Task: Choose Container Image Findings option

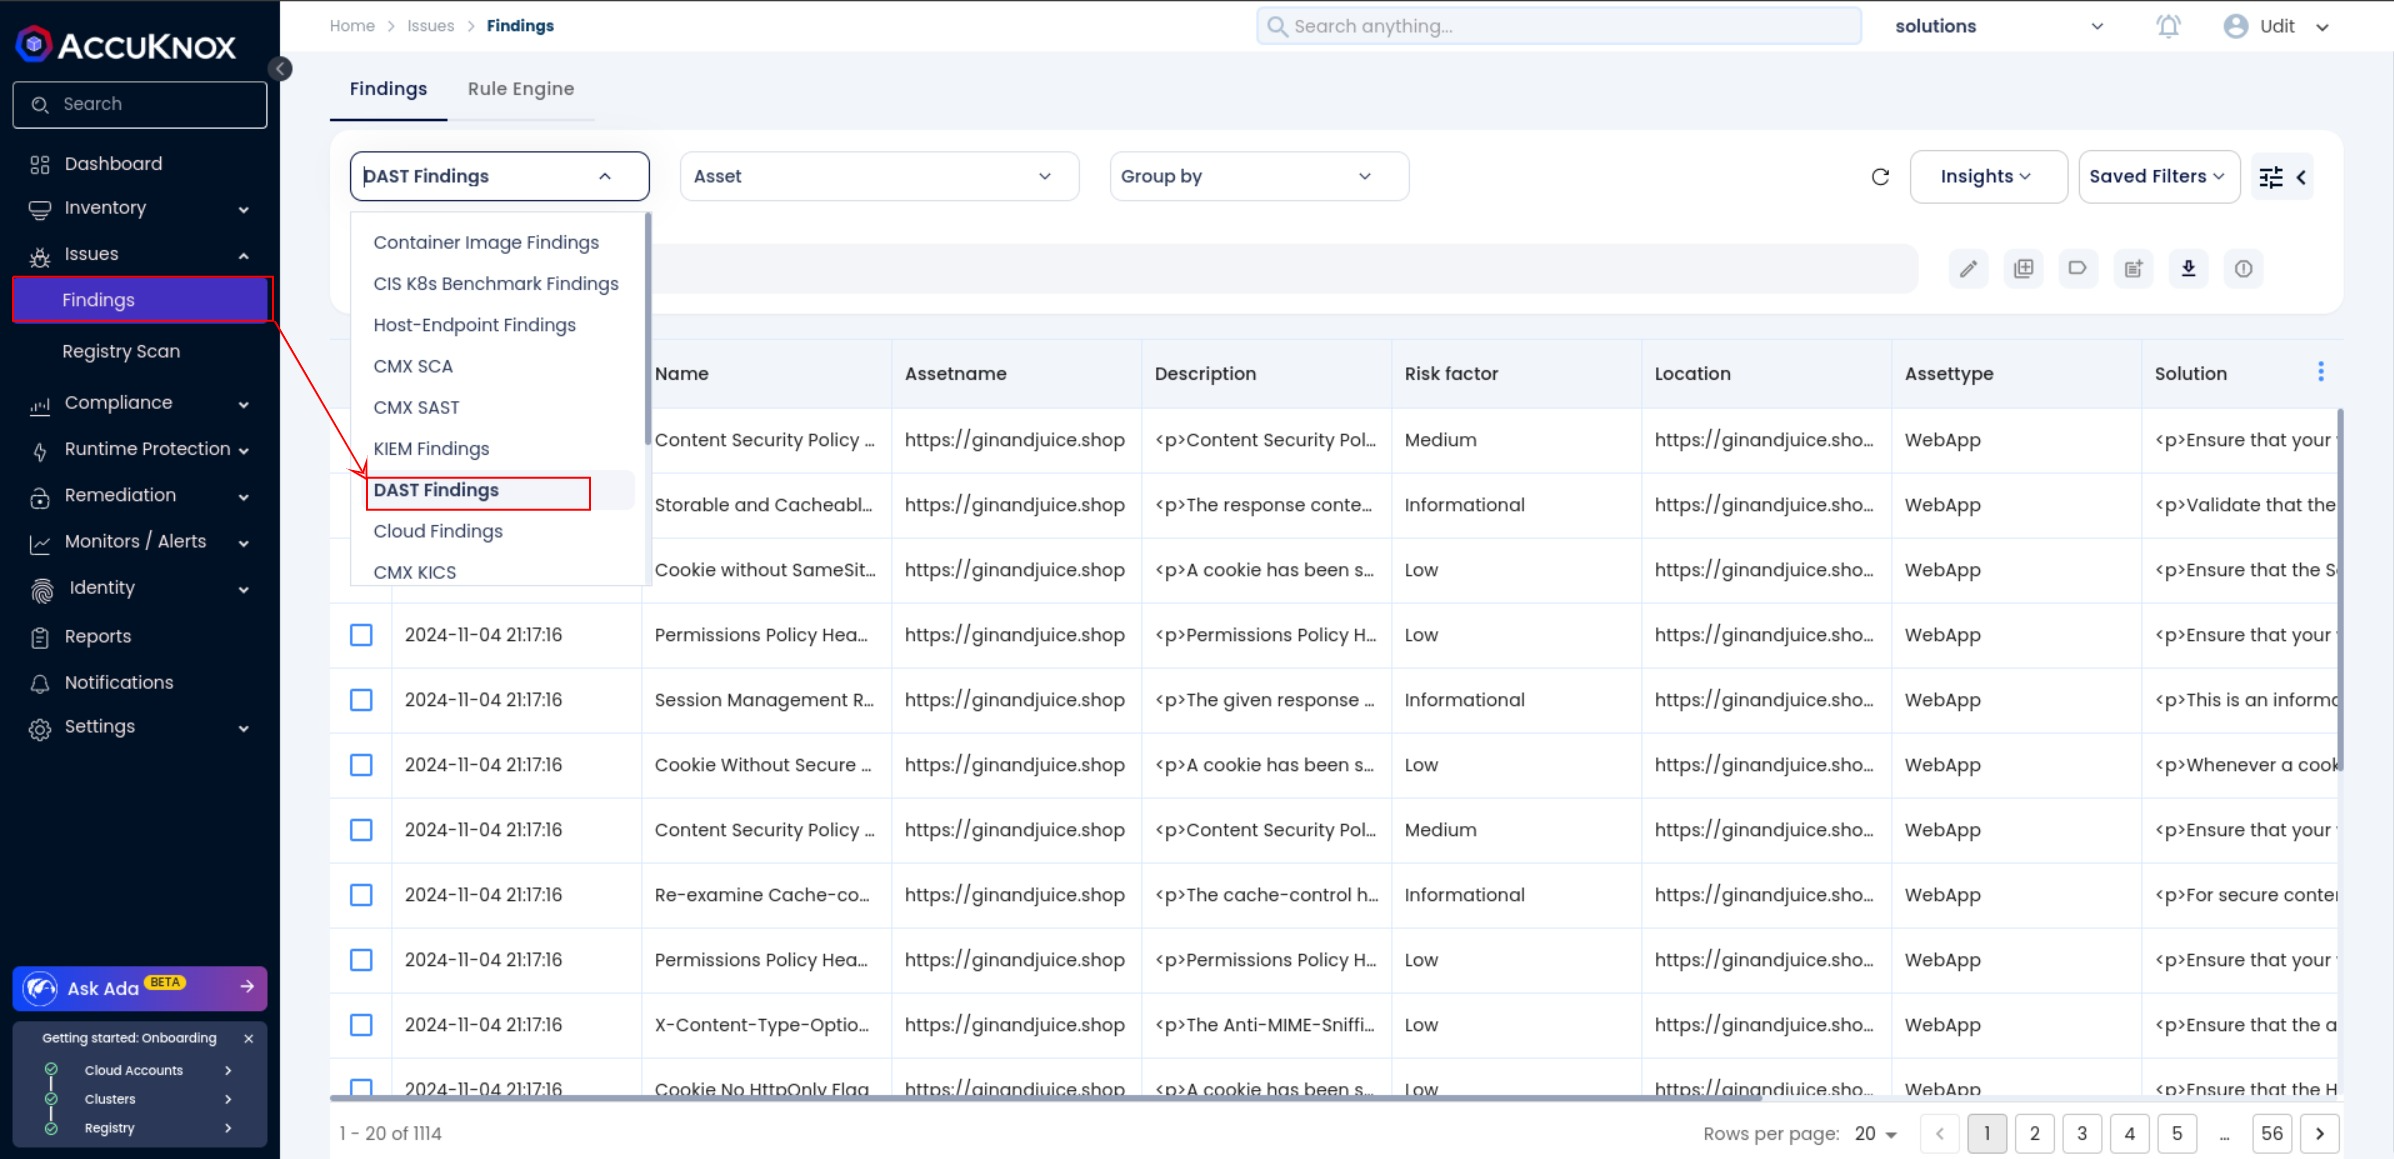Action: [x=486, y=242]
